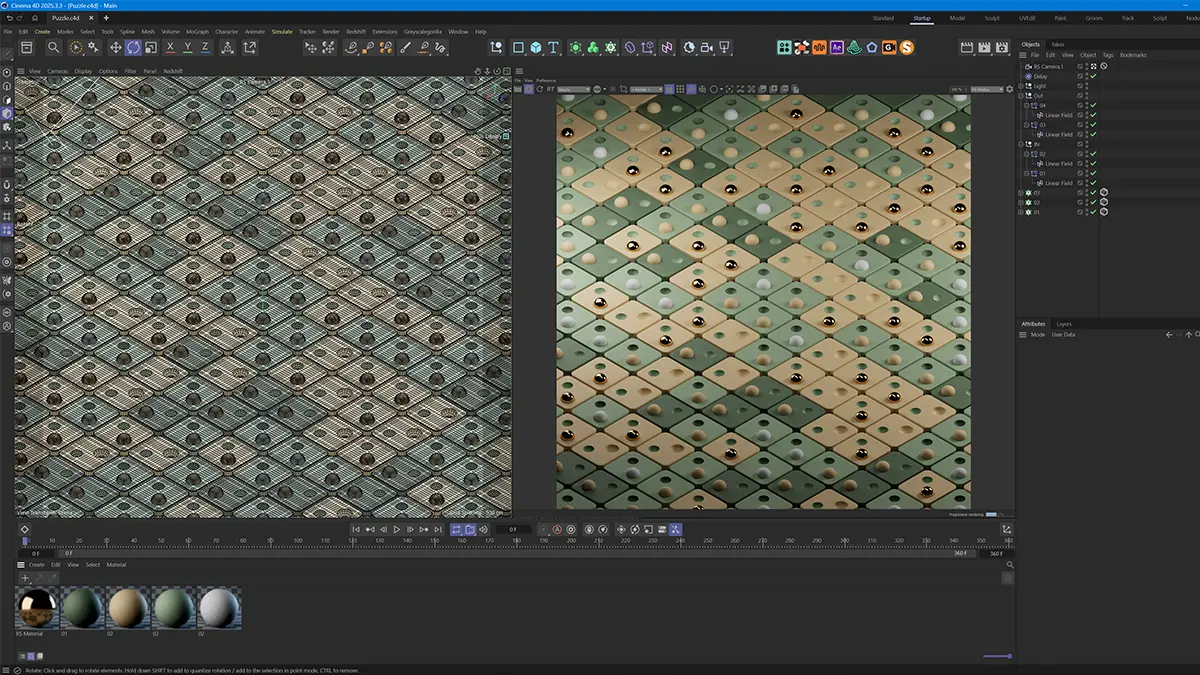Switch to the Sculpt layout tab
1200x675 pixels.
(x=992, y=18)
